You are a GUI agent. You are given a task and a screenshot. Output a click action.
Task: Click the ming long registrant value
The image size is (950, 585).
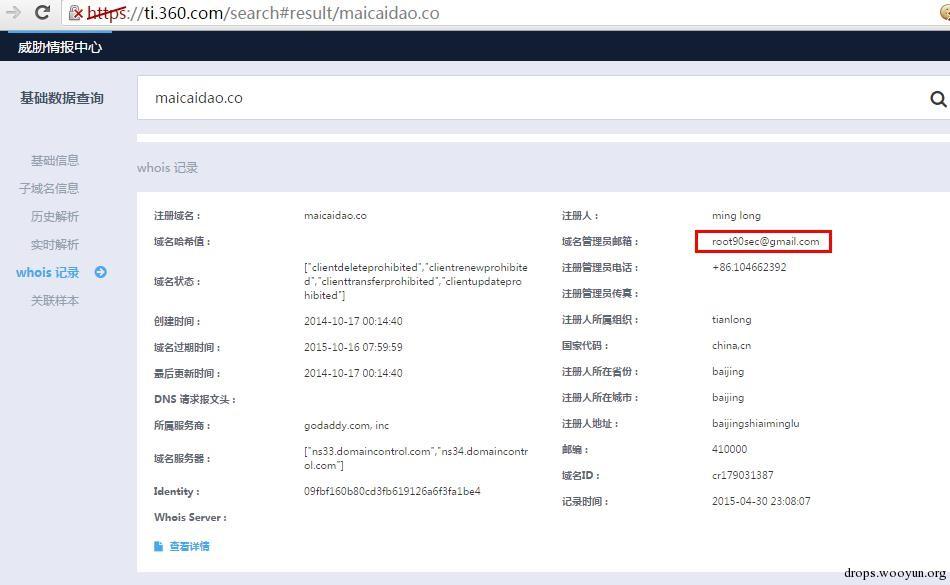[x=736, y=216]
